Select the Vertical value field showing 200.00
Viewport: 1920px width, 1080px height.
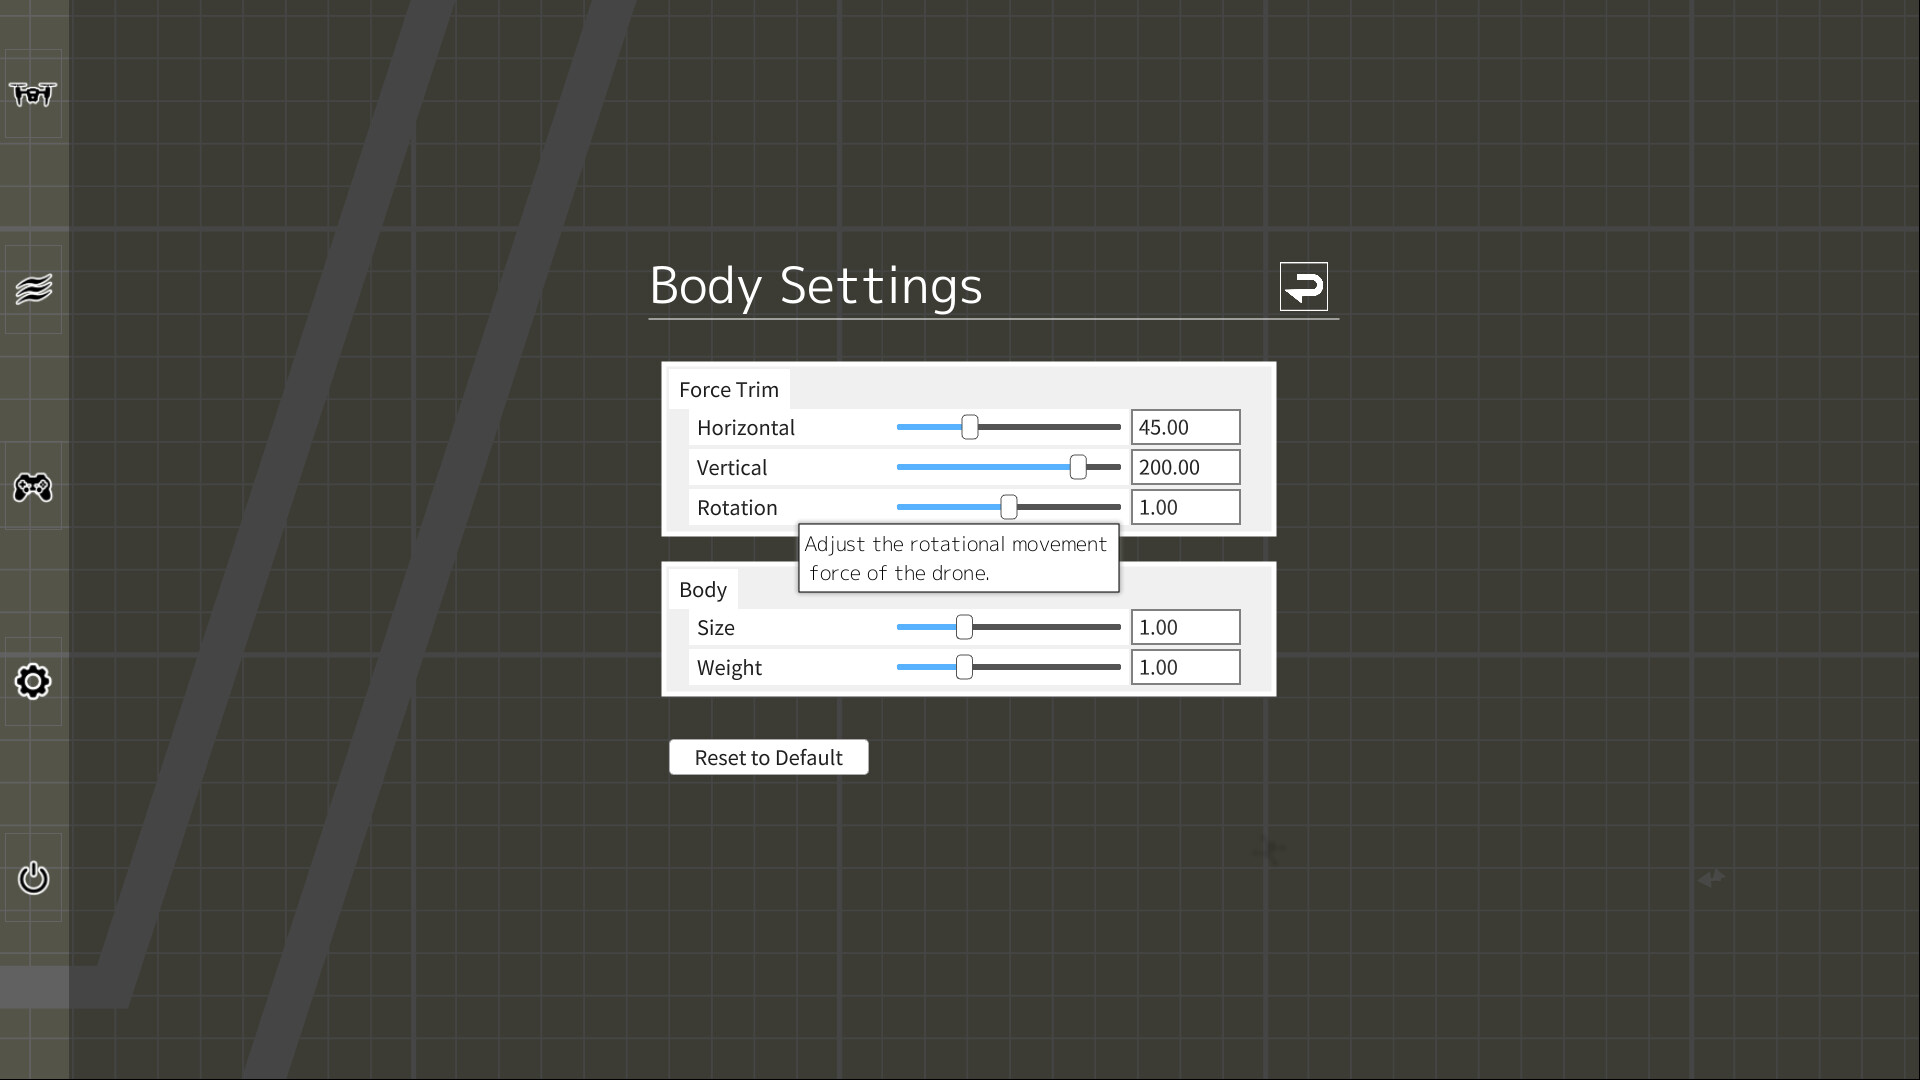1185,467
